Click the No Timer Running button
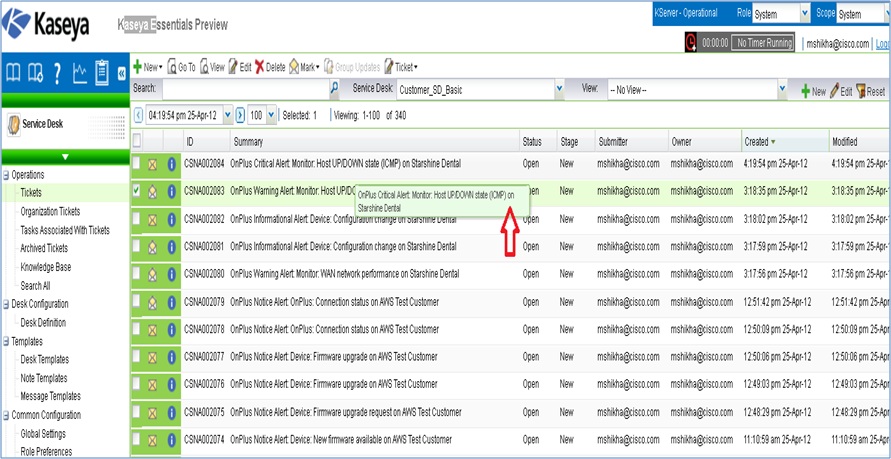Image resolution: width=891 pixels, height=459 pixels. 762,43
